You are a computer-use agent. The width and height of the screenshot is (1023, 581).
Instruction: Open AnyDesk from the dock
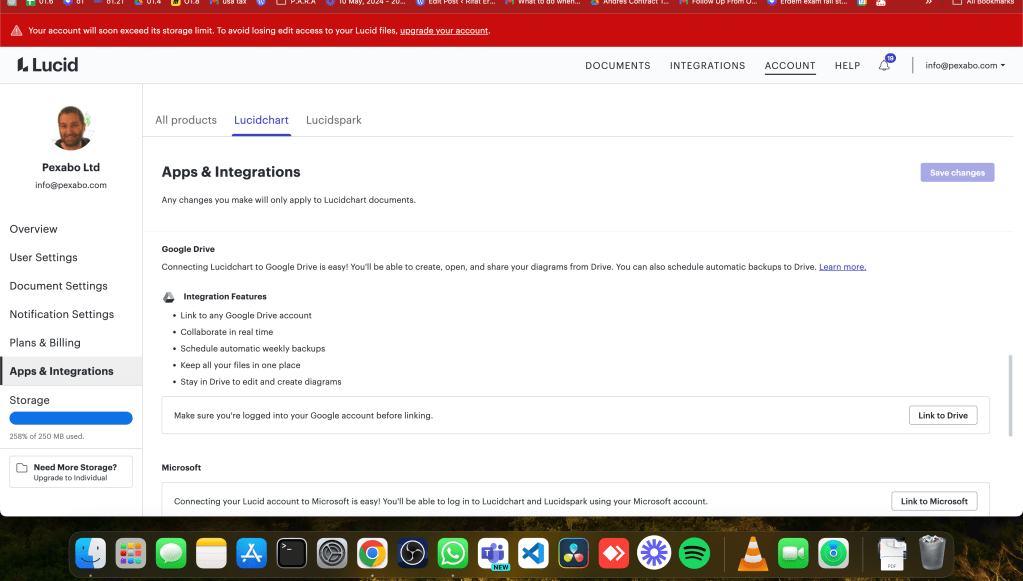614,554
